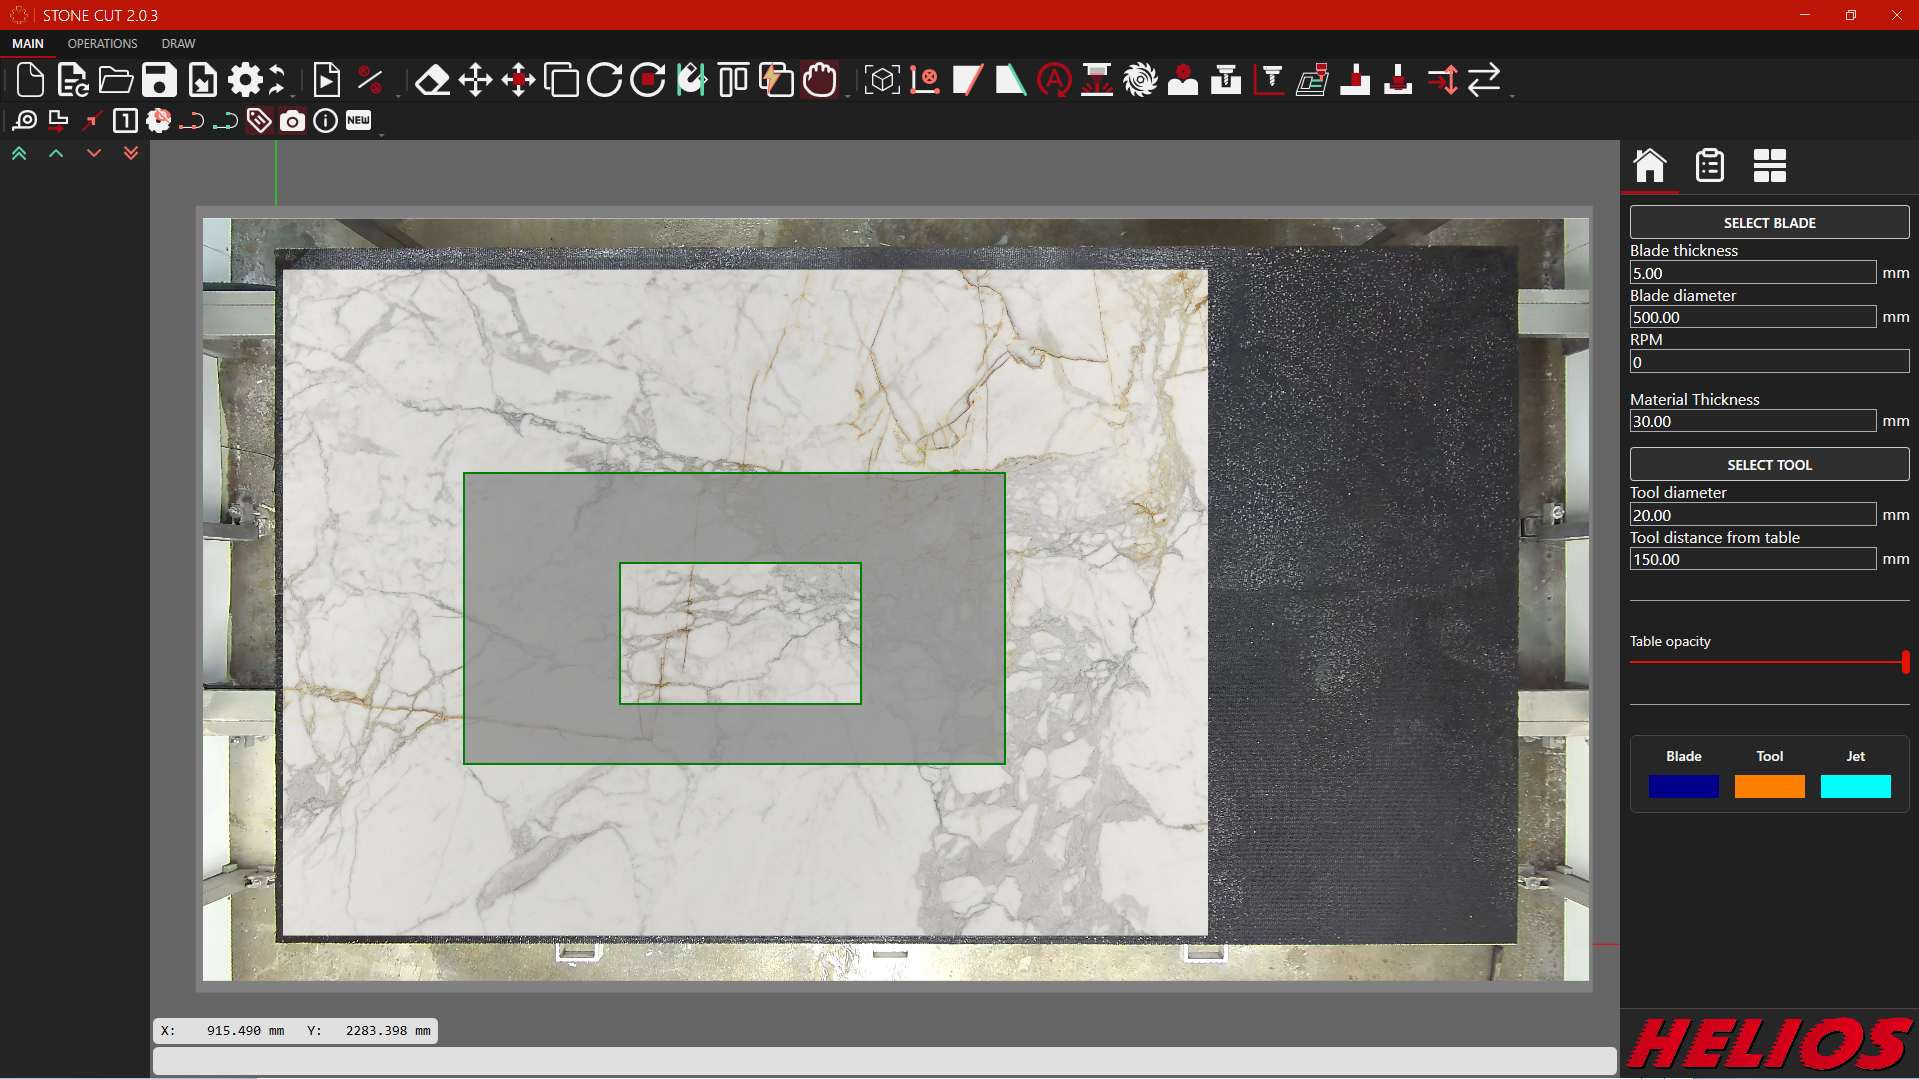
Task: Click the SELECT BLADE button
Action: [1769, 222]
